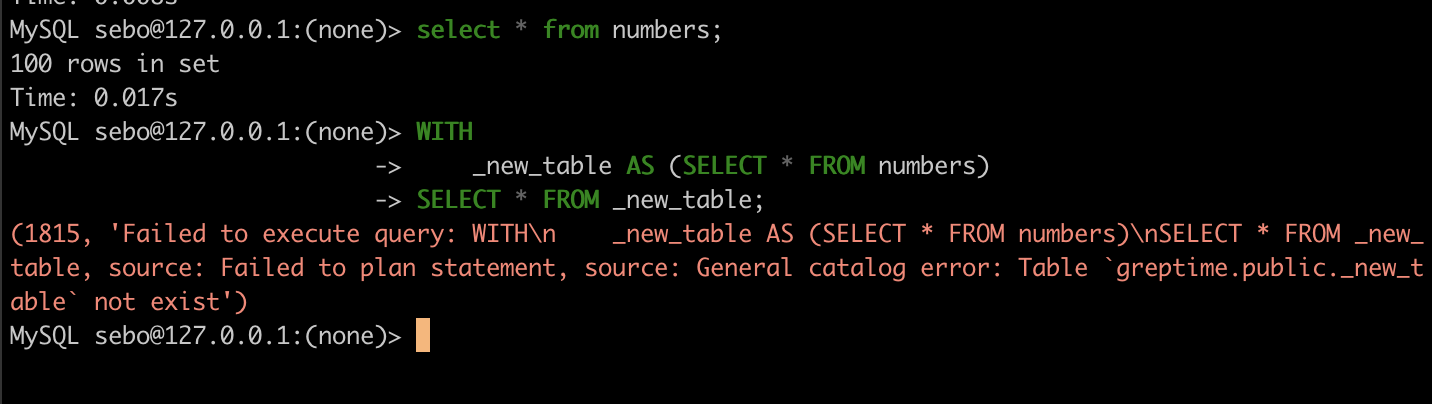Click the first '->' continuation arrow
1432x404 pixels.
(x=388, y=166)
